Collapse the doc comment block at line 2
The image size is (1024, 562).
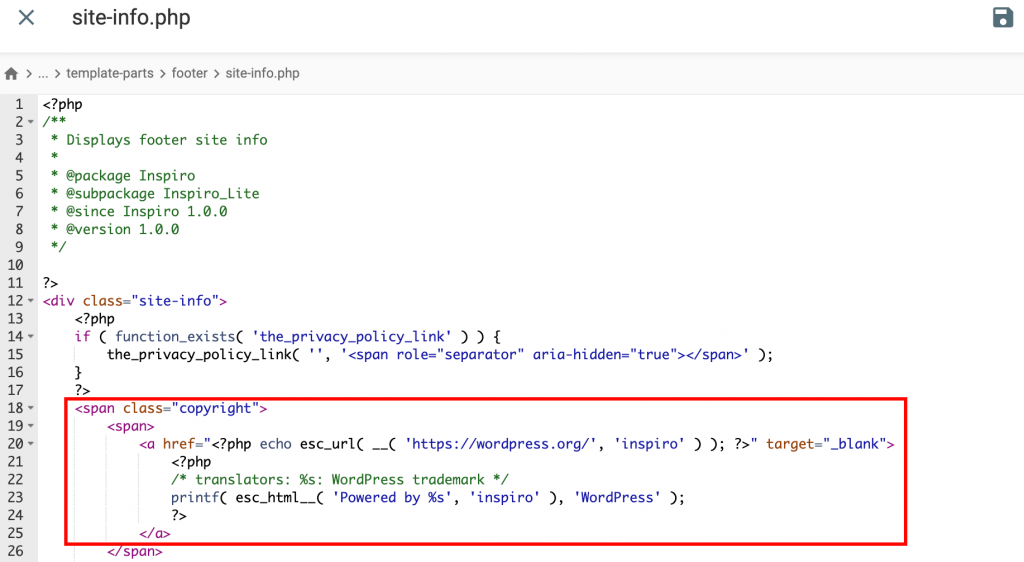tap(31, 122)
